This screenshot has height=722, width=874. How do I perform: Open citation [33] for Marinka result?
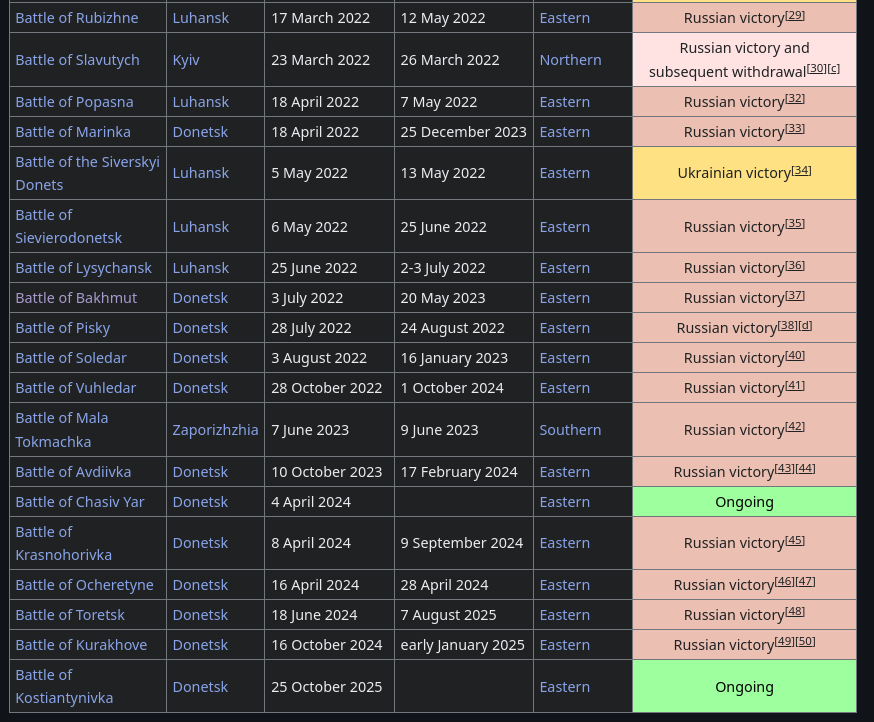(795, 128)
